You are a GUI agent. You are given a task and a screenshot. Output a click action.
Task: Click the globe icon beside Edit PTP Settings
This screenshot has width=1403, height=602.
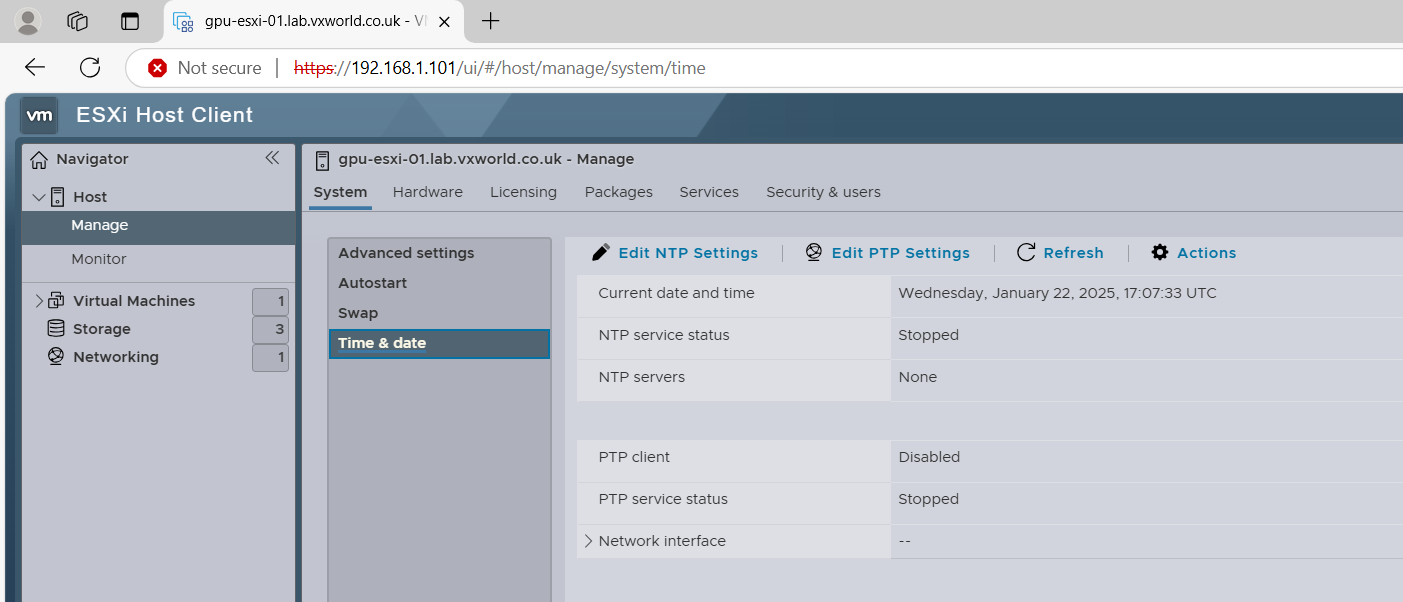[814, 253]
